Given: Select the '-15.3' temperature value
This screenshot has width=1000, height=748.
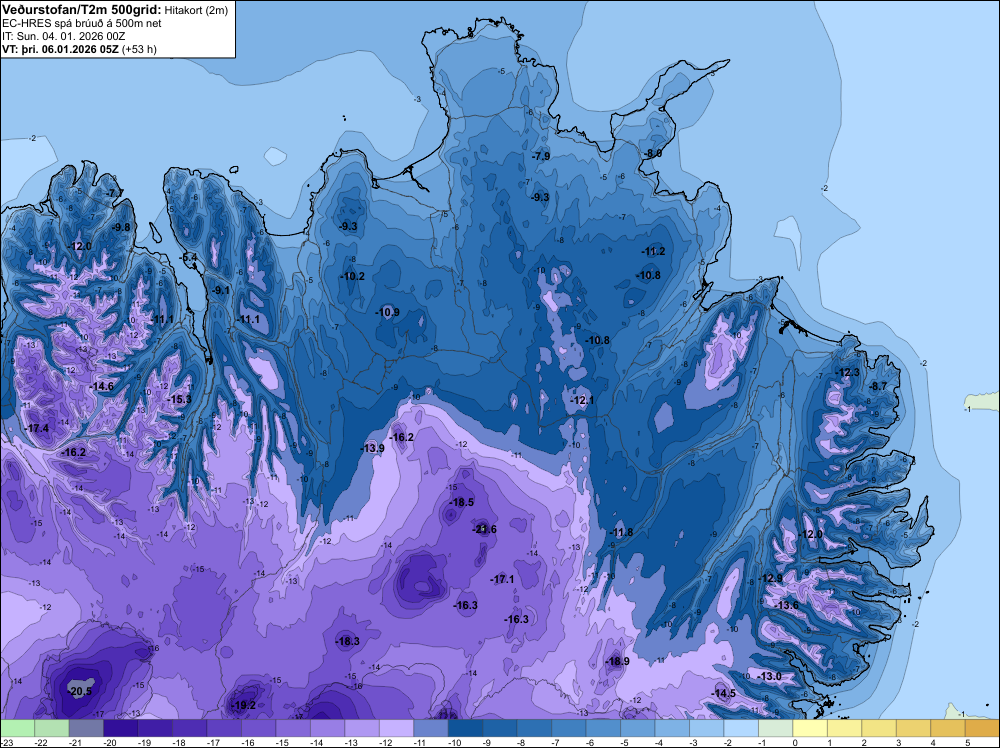Looking at the screenshot, I should click(x=179, y=400).
